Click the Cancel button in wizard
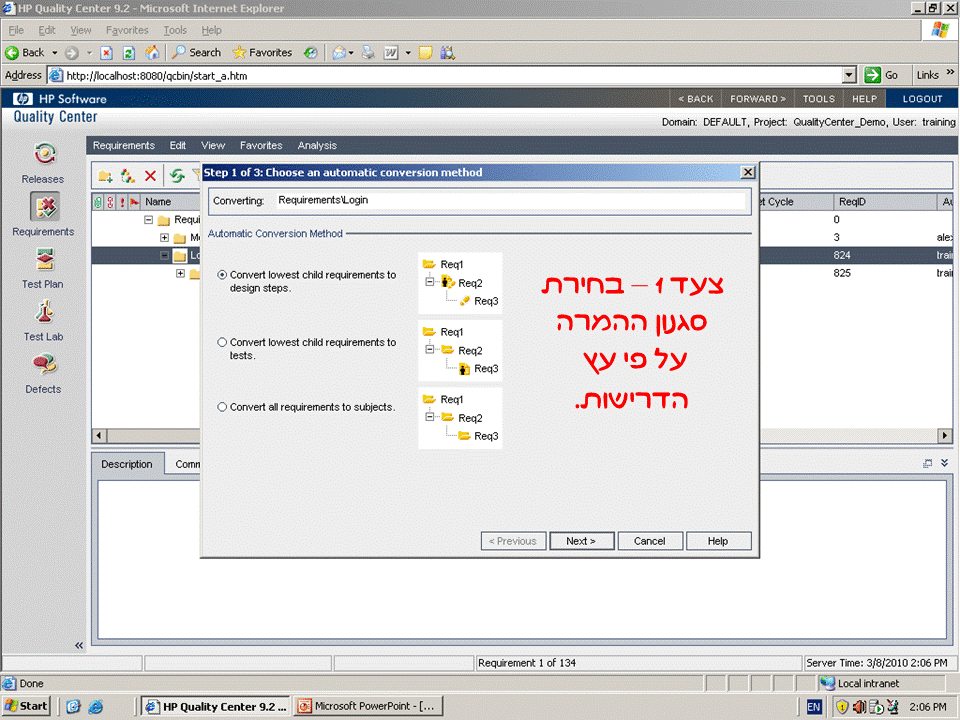The image size is (960, 720). coord(650,541)
